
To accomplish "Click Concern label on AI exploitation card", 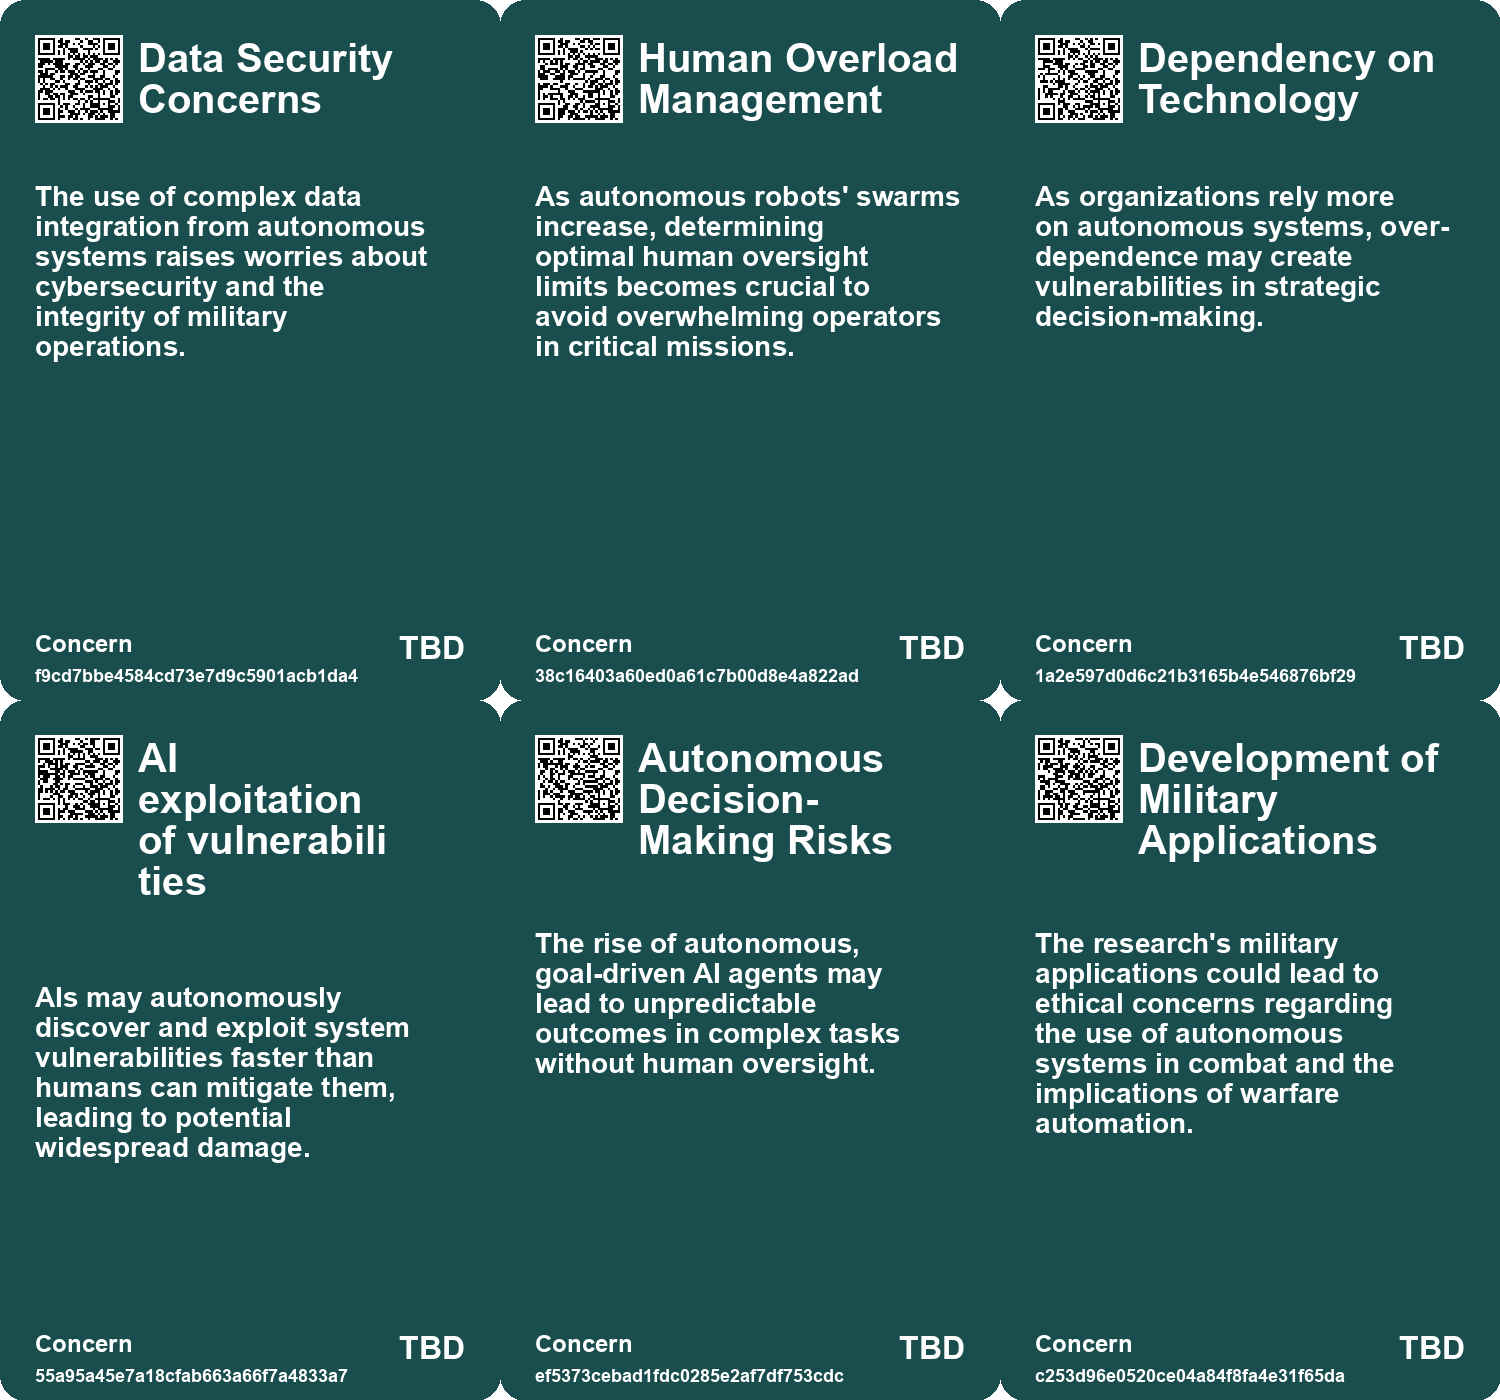I will point(84,1344).
